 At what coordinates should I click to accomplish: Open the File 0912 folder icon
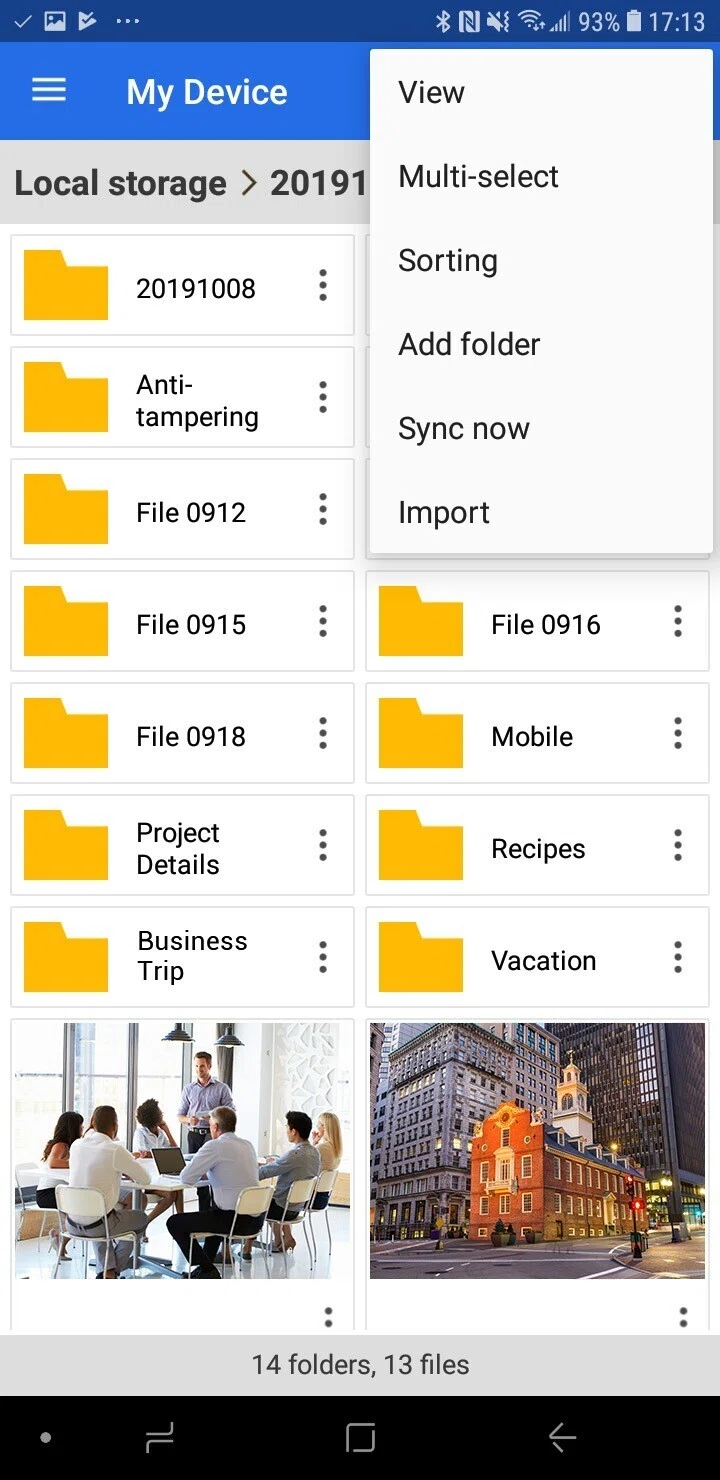coord(66,509)
